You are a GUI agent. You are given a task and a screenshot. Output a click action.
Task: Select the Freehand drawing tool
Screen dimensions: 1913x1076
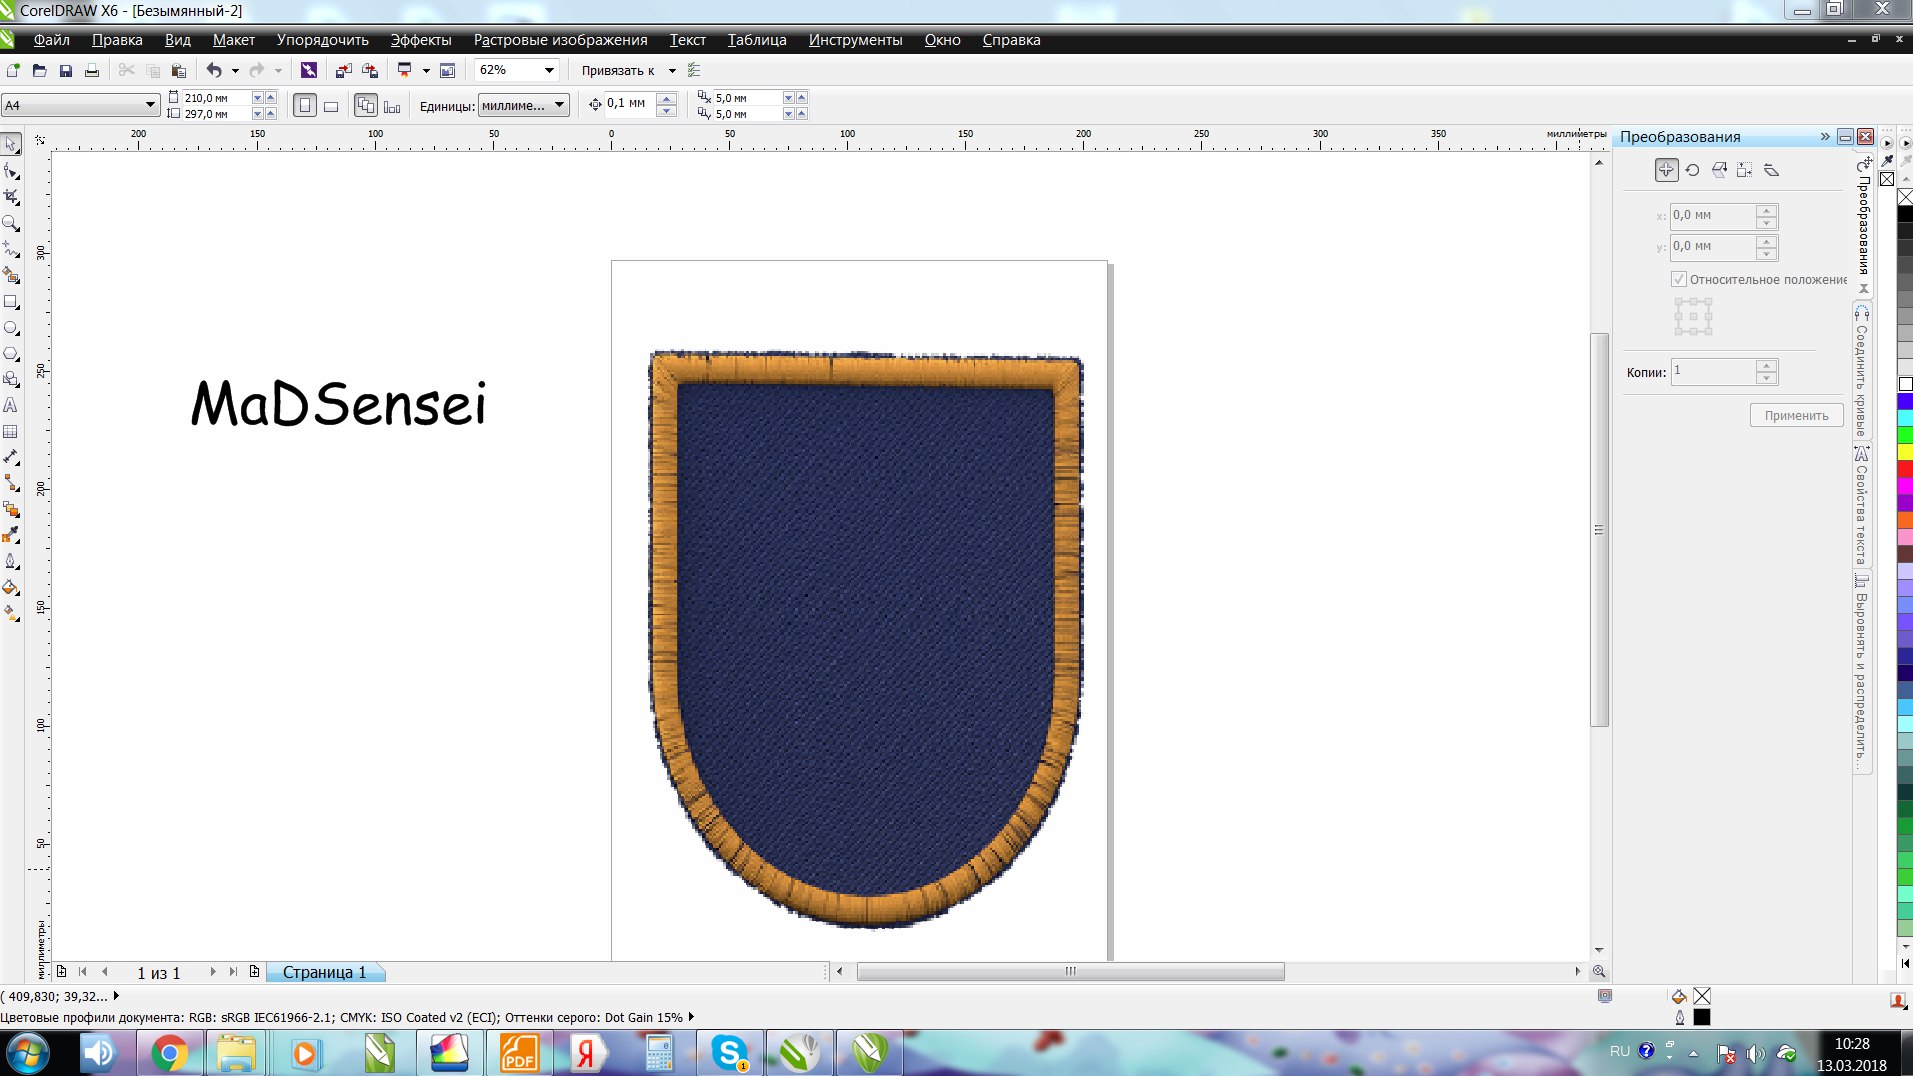(x=11, y=249)
